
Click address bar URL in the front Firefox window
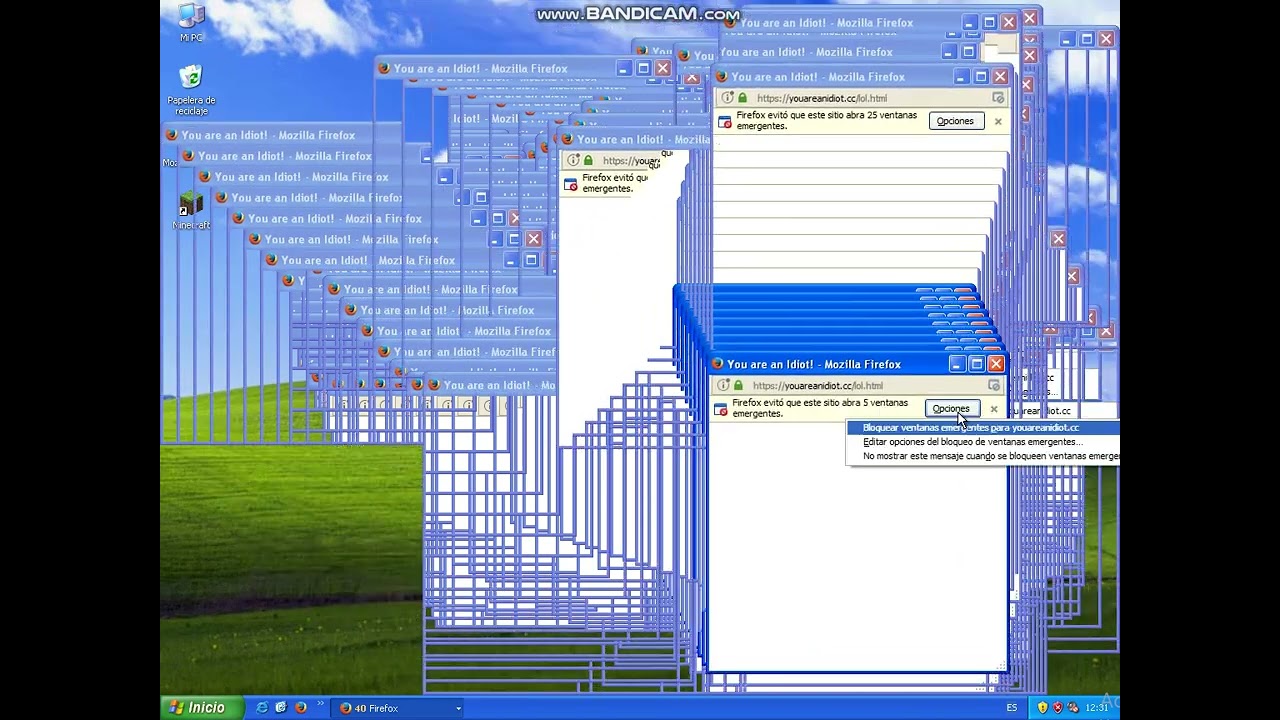[x=818, y=386]
